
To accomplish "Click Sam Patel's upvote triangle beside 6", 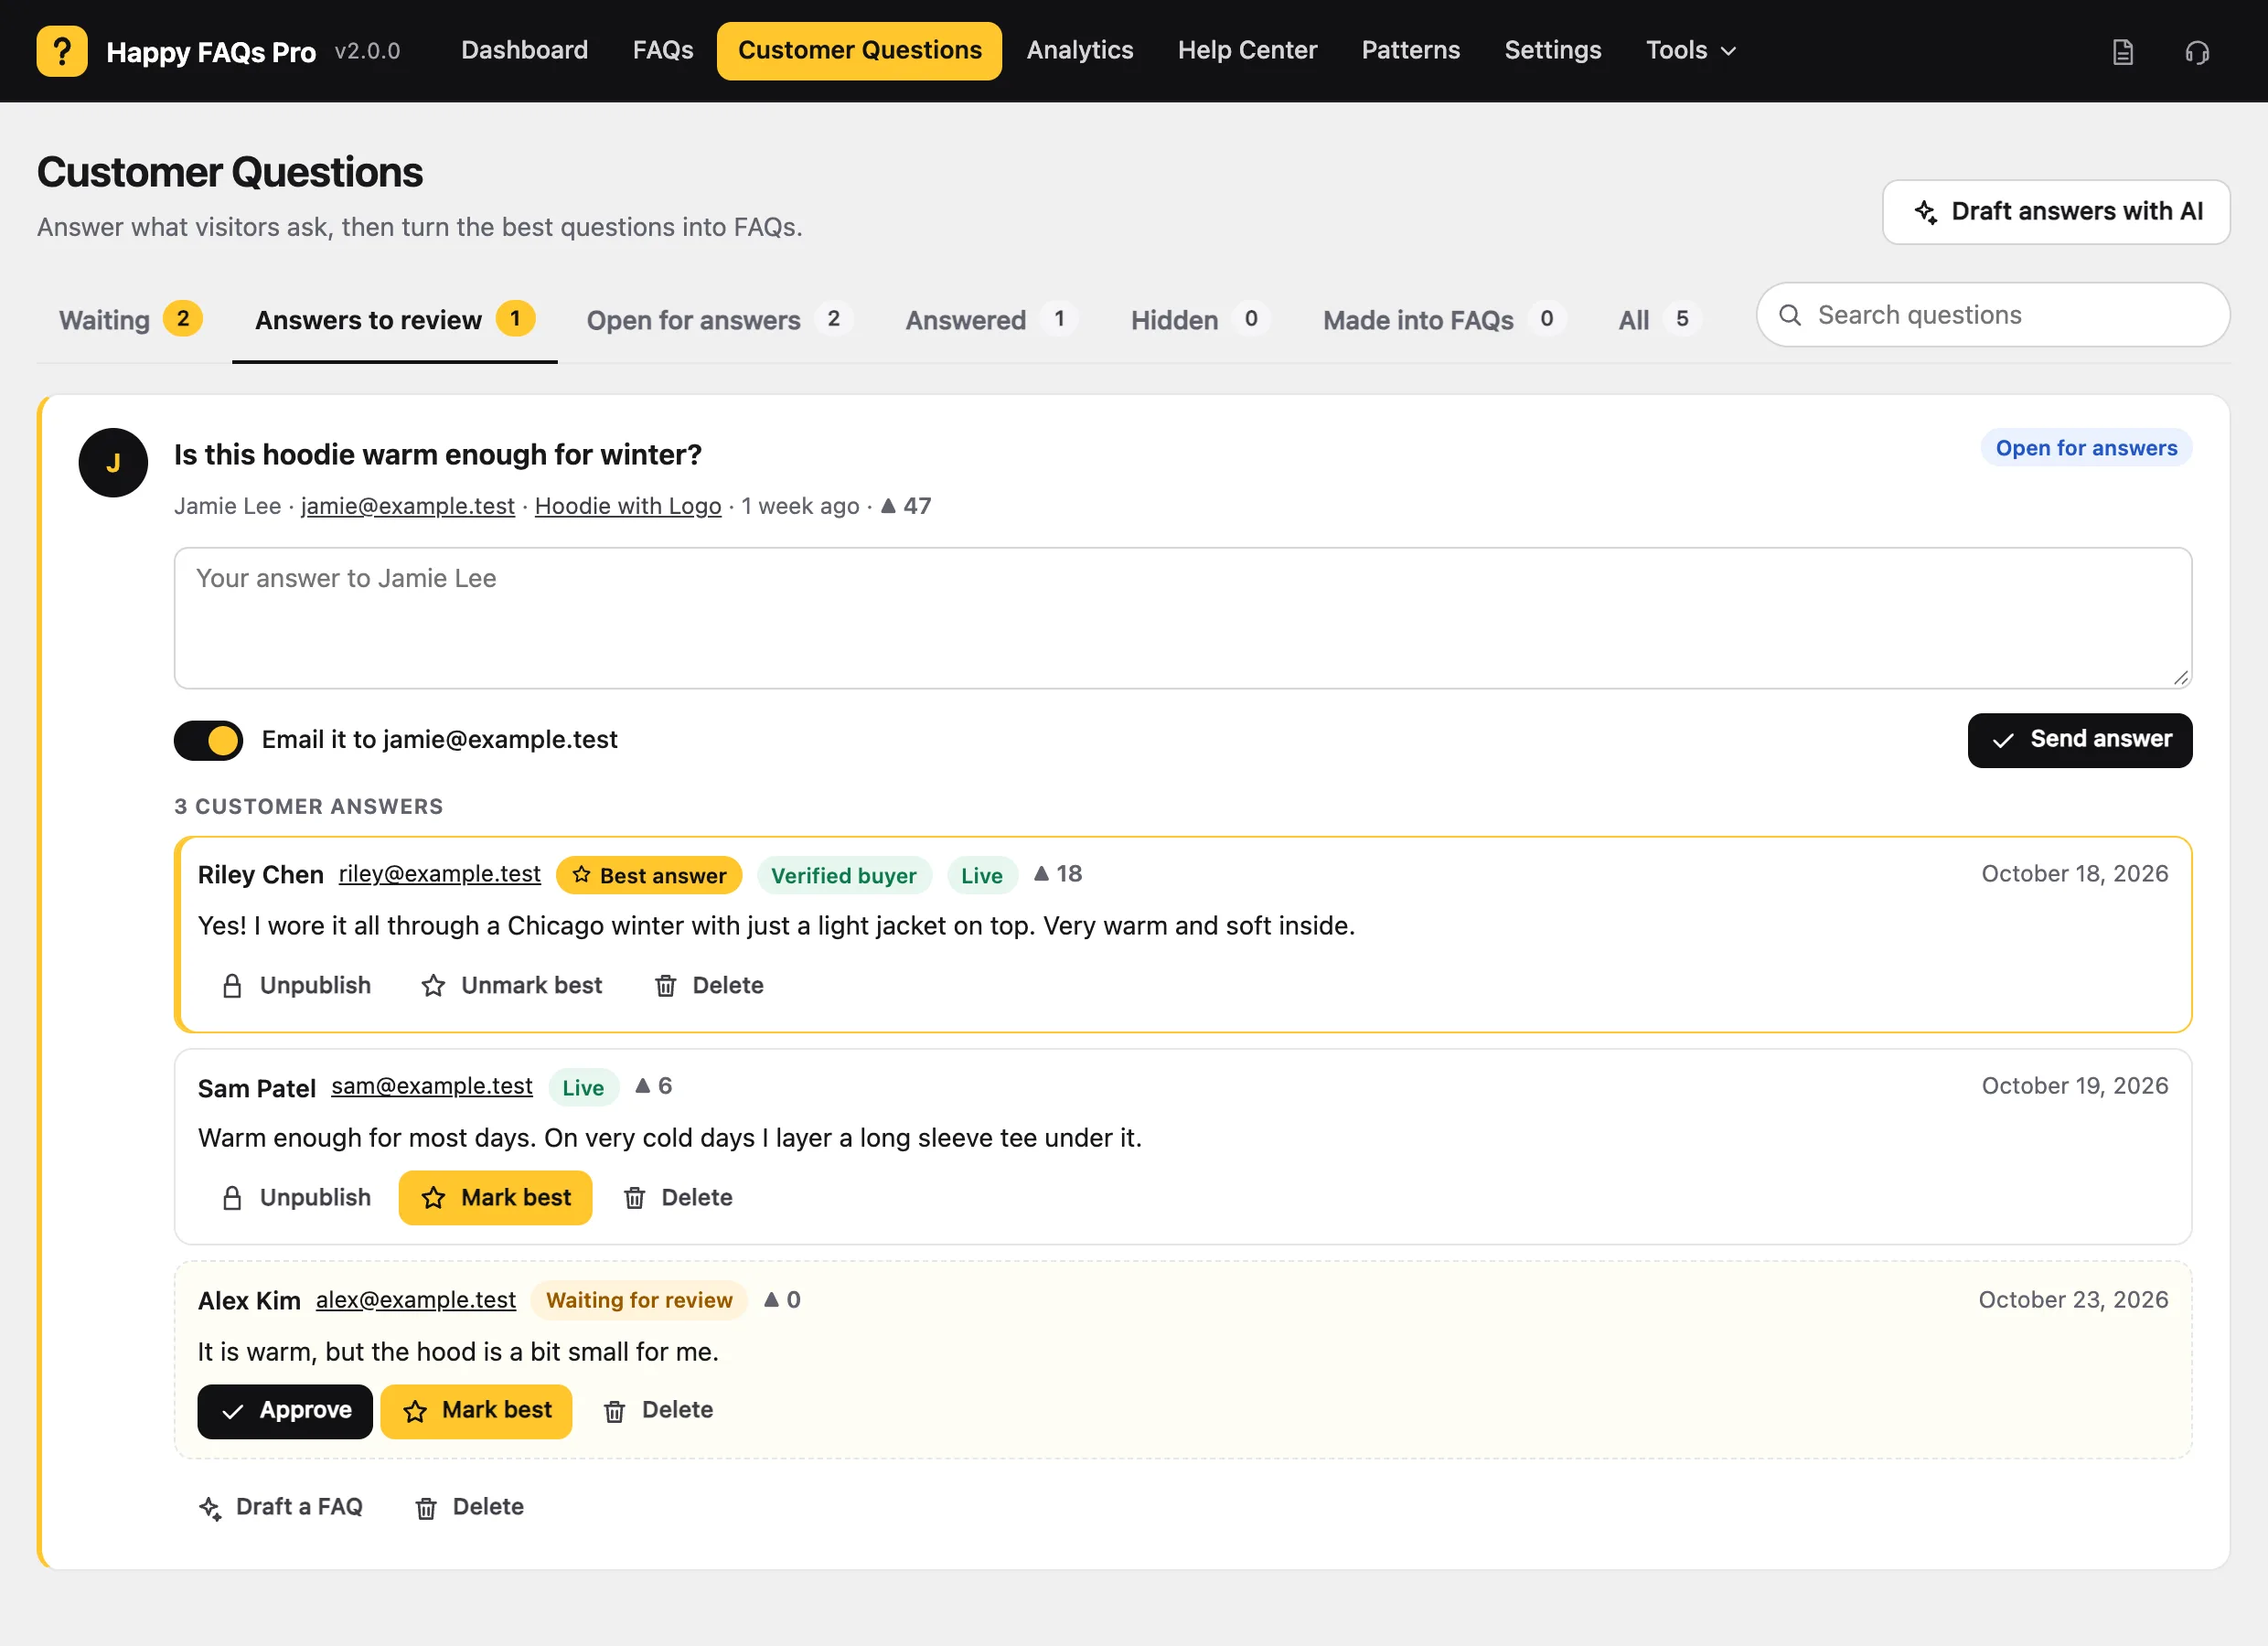I will 643,1085.
